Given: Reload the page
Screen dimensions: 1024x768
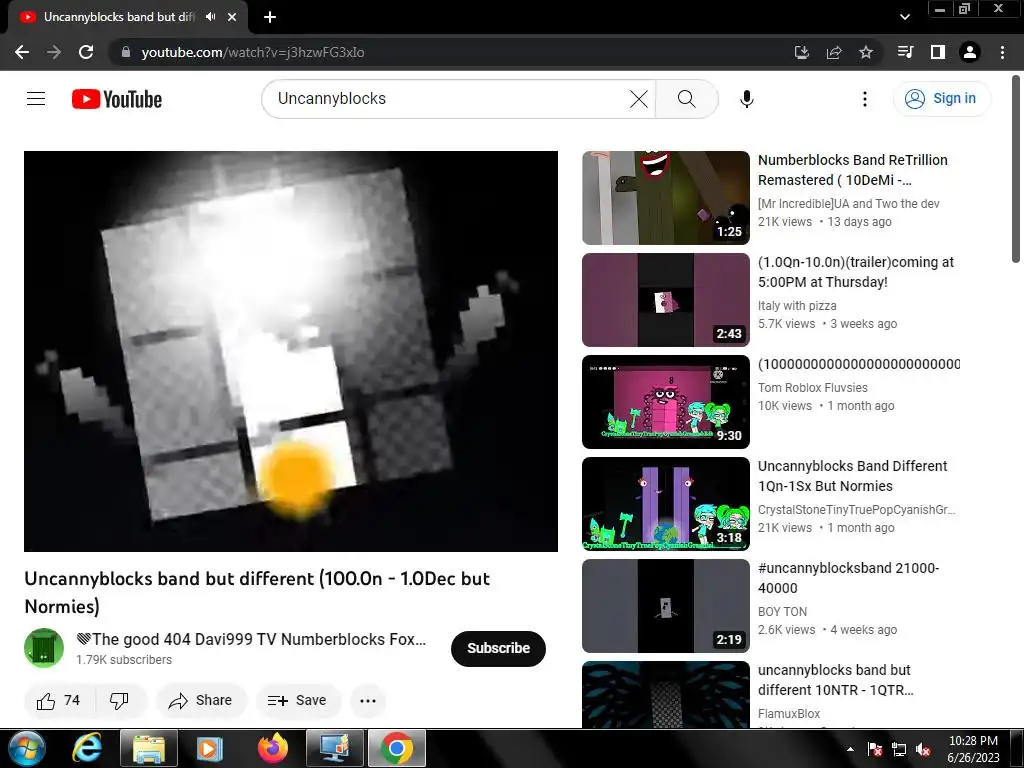Looking at the screenshot, I should pos(86,52).
